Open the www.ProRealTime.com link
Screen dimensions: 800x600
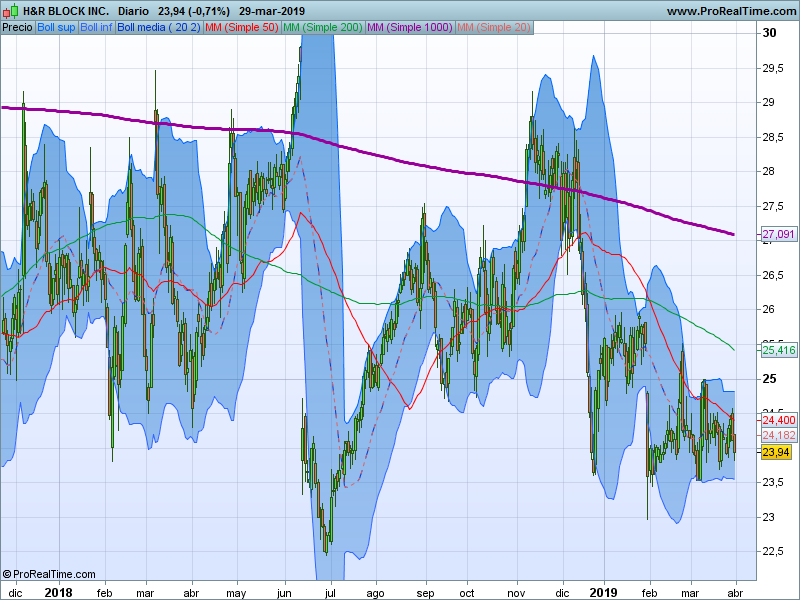coord(733,11)
